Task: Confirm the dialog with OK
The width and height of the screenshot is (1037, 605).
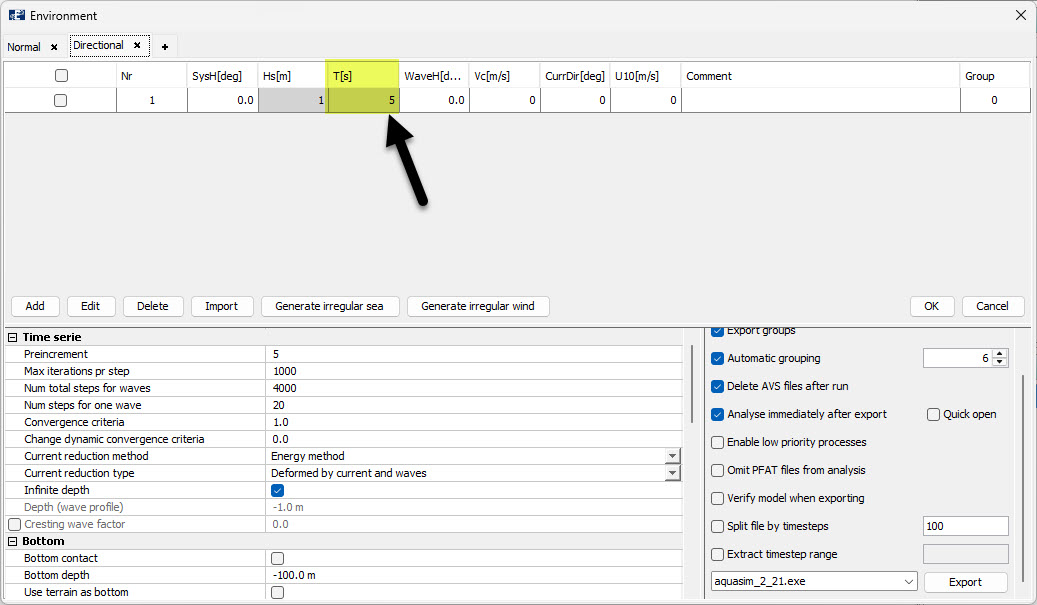Action: 931,306
